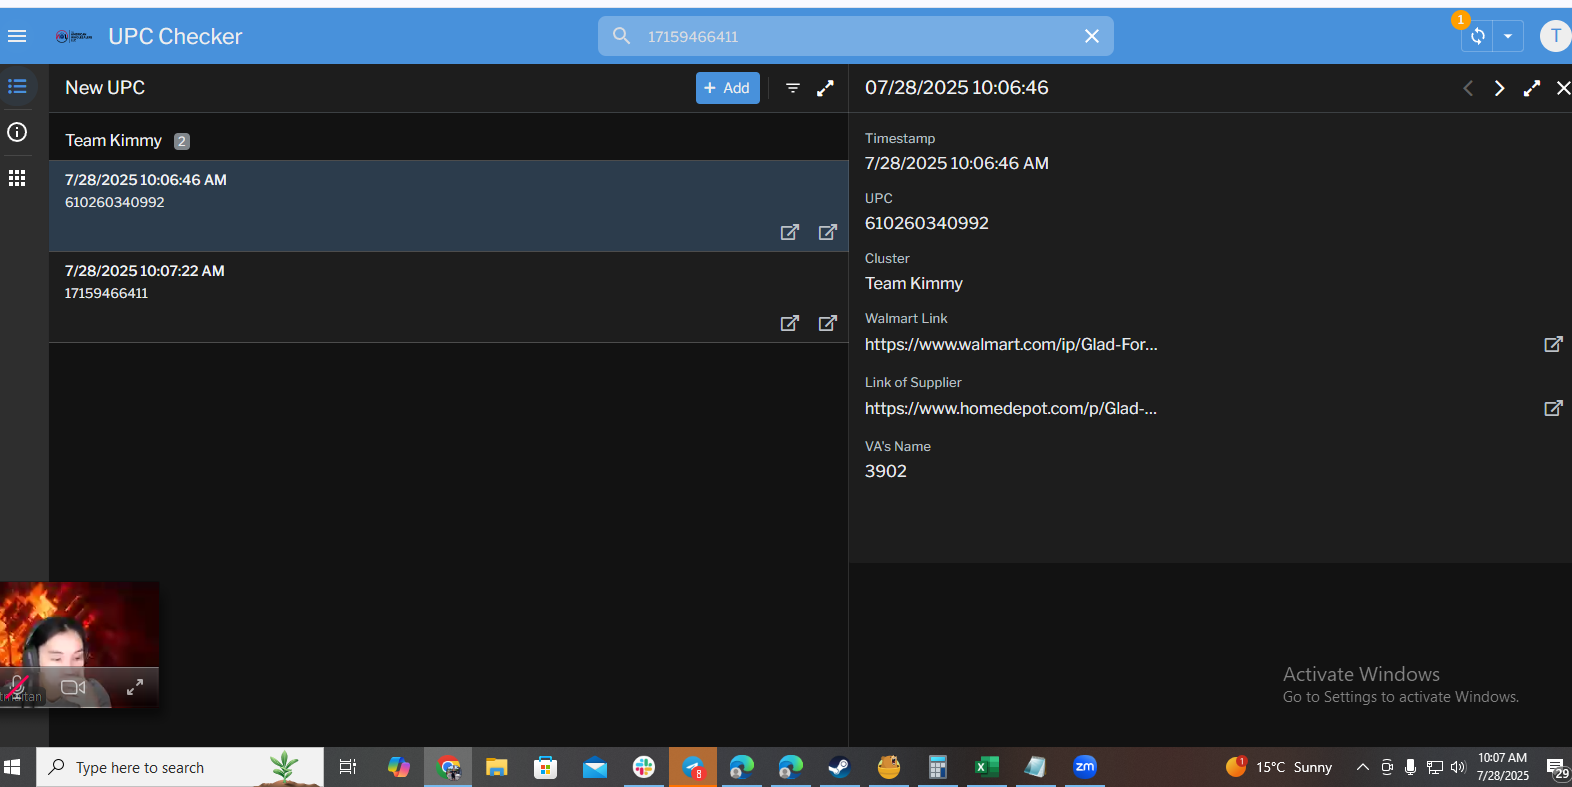The width and height of the screenshot is (1572, 787).
Task: Expand the detail panel to fullscreen
Action: pos(1531,88)
